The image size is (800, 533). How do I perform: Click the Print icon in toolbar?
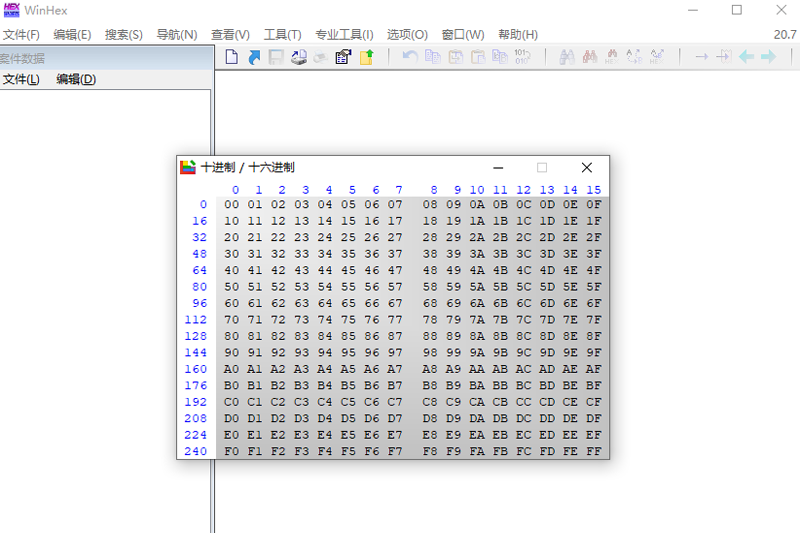point(321,57)
